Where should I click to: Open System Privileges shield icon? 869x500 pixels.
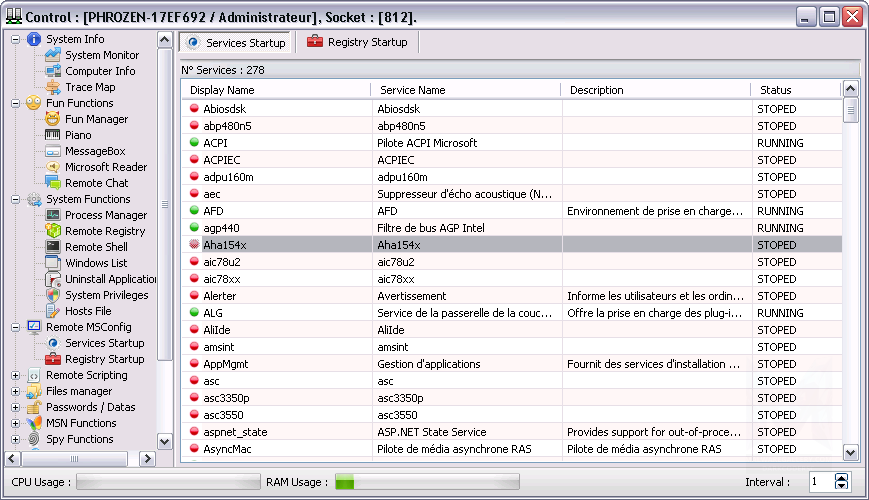[x=53, y=295]
